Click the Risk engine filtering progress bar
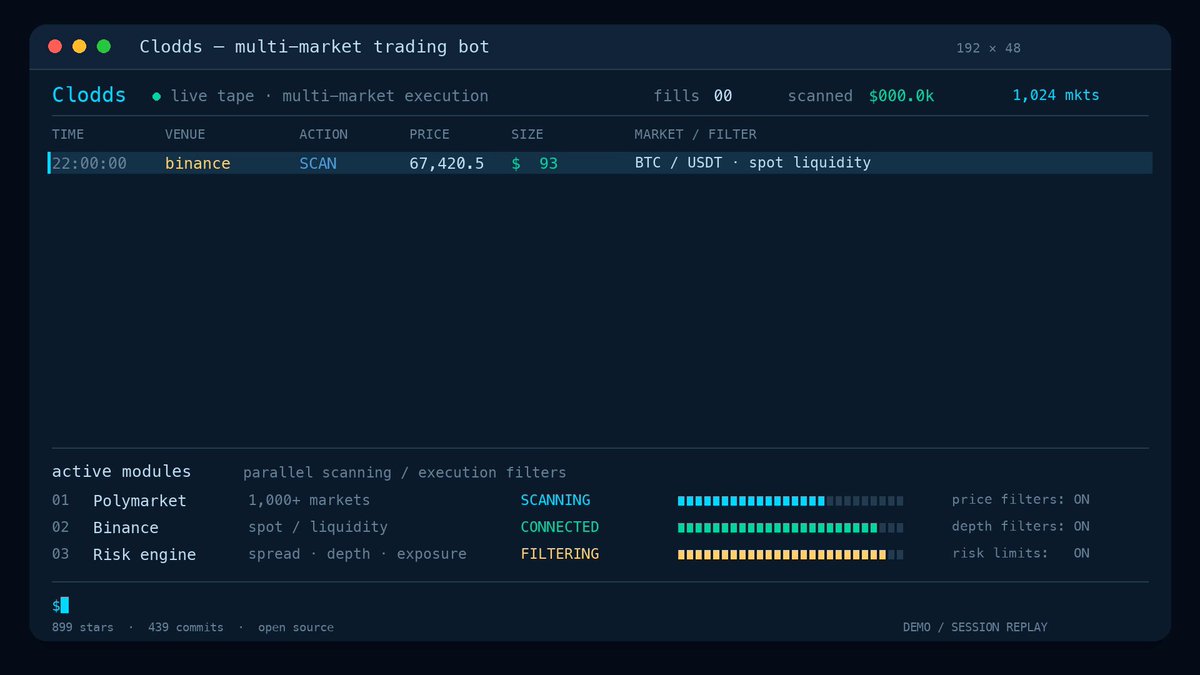This screenshot has height=675, width=1200. [x=790, y=554]
